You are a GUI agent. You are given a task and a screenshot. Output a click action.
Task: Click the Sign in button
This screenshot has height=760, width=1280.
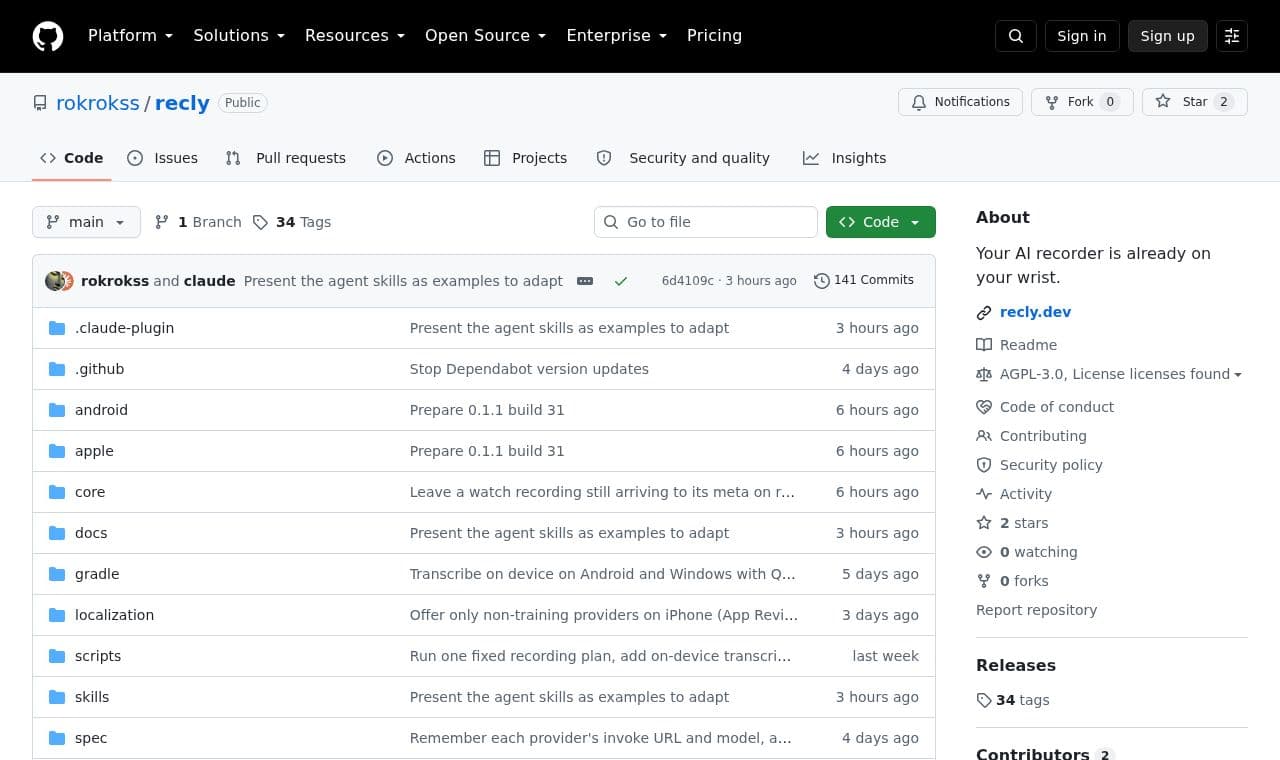pos(1082,36)
